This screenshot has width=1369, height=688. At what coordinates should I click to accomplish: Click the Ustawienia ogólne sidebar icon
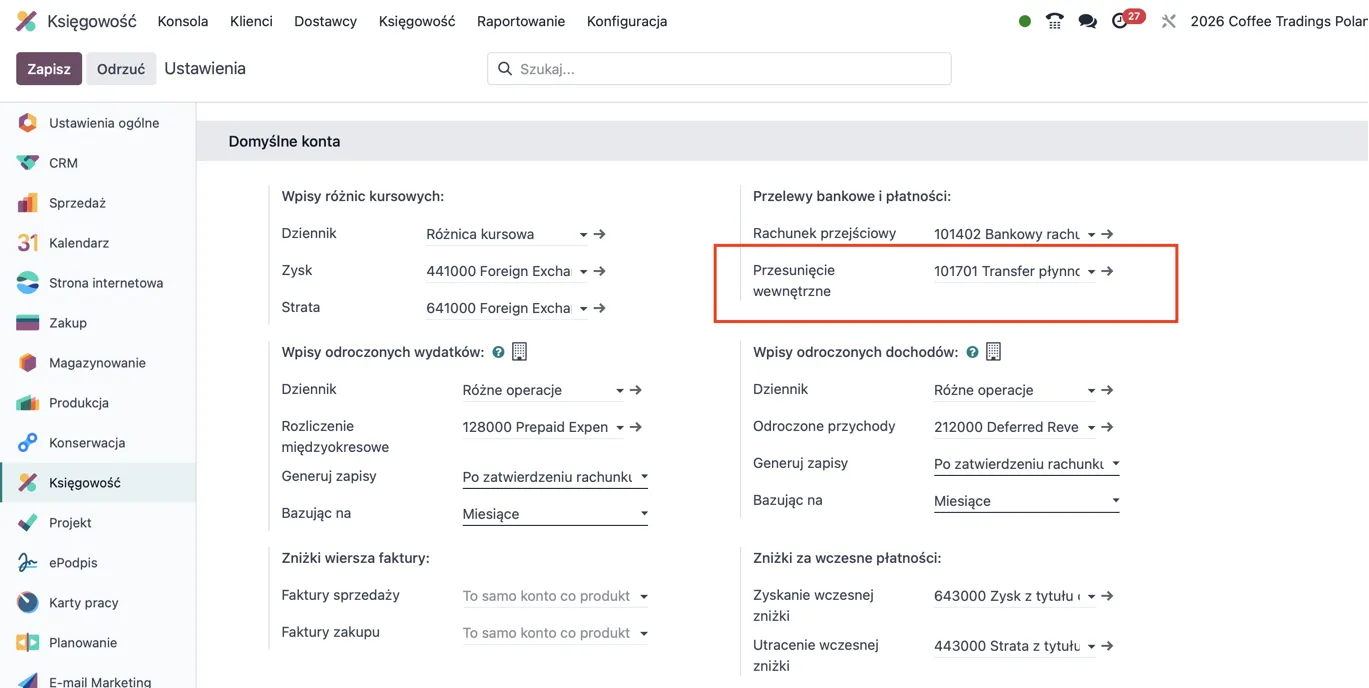click(x=28, y=123)
